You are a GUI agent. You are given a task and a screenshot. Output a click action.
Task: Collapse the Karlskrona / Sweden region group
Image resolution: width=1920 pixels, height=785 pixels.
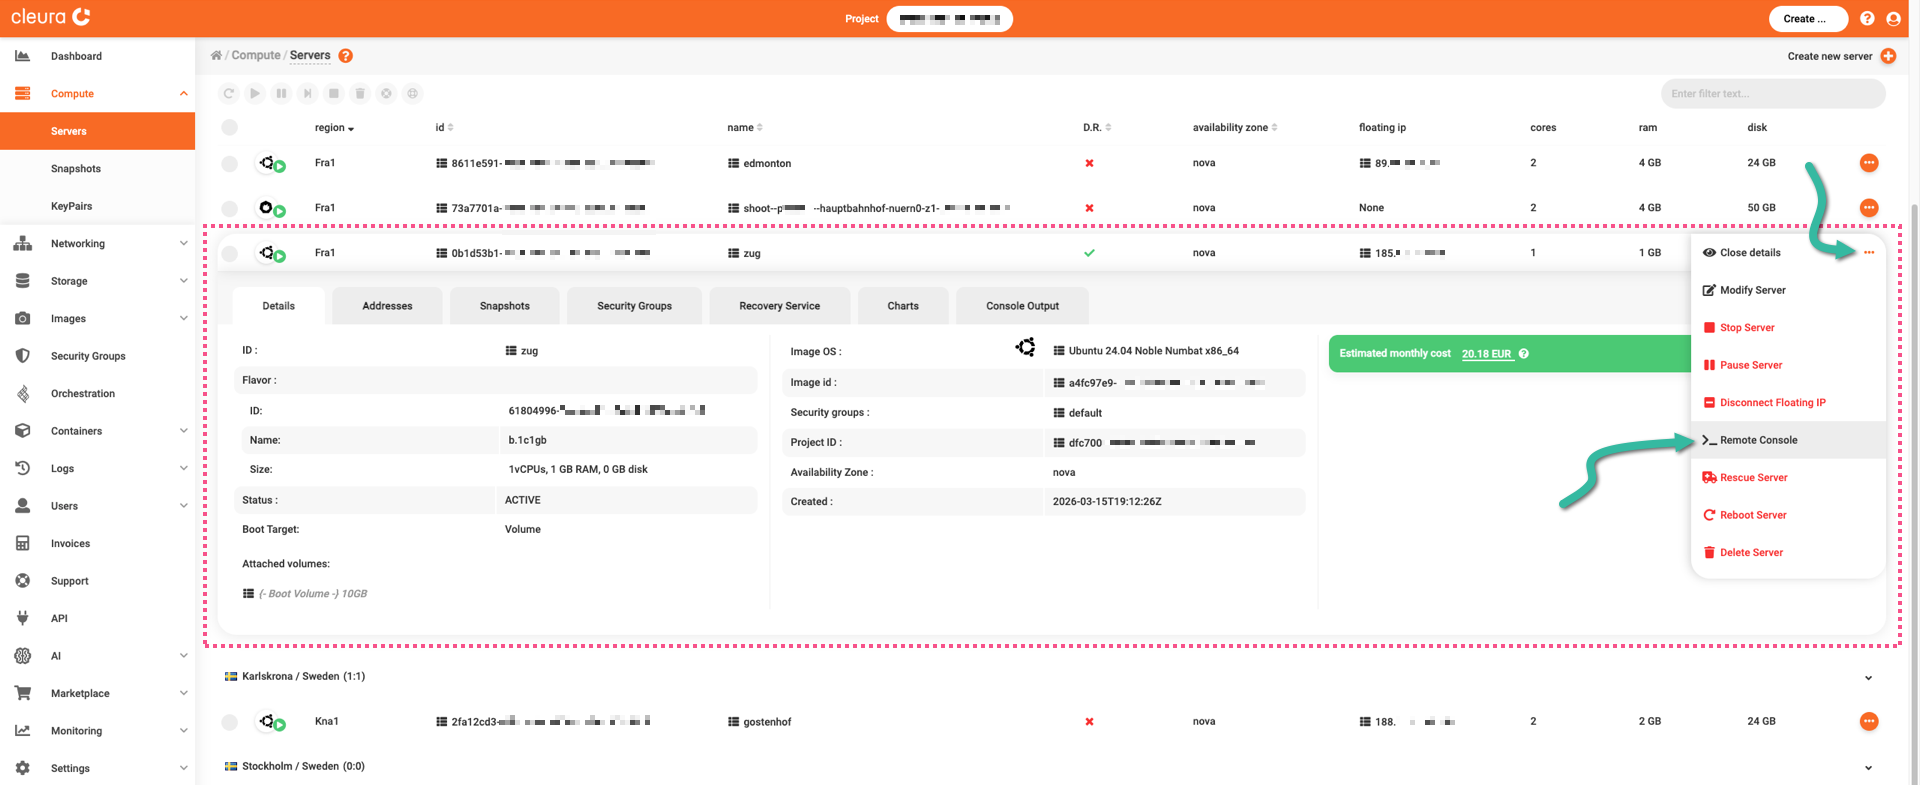[x=1868, y=677]
